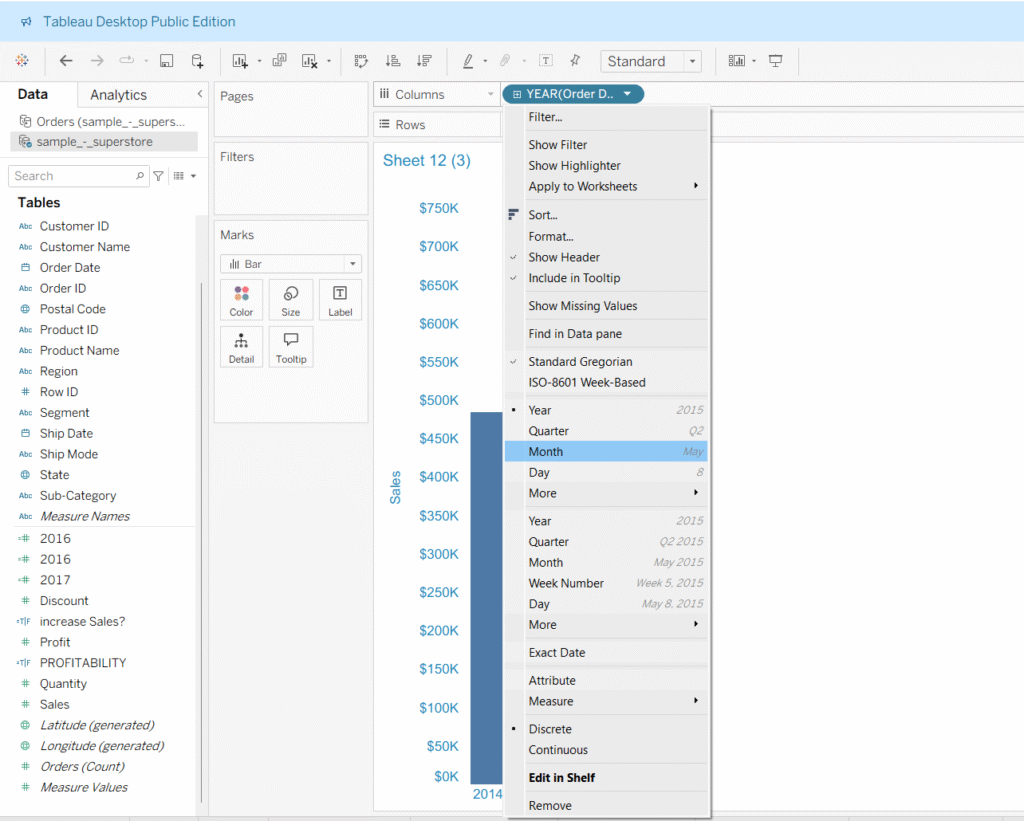Open the Label marks card button
The image size is (1024, 821).
tap(340, 299)
